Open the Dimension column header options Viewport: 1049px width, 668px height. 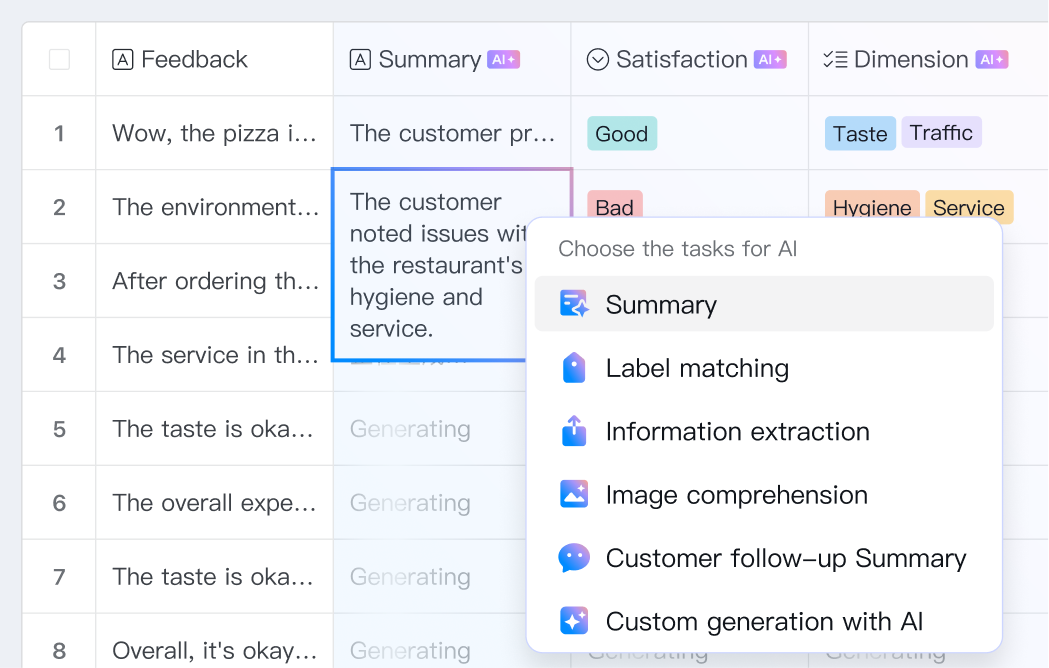click(x=910, y=60)
